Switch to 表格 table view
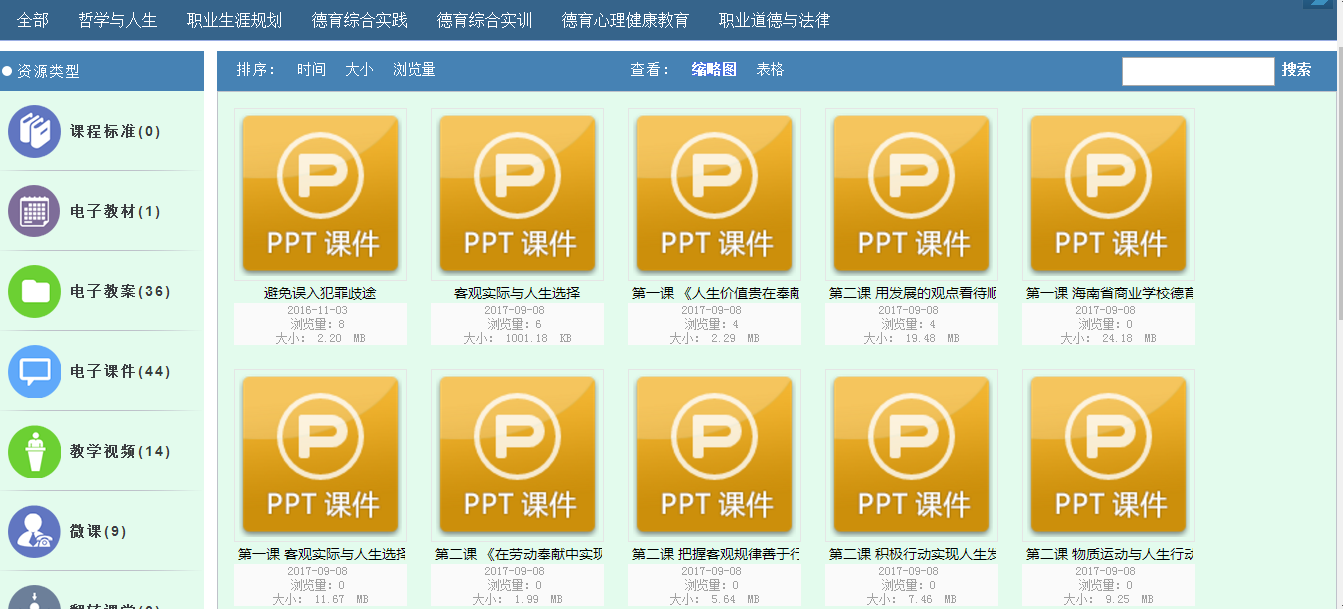The height and width of the screenshot is (609, 1343). tap(770, 70)
